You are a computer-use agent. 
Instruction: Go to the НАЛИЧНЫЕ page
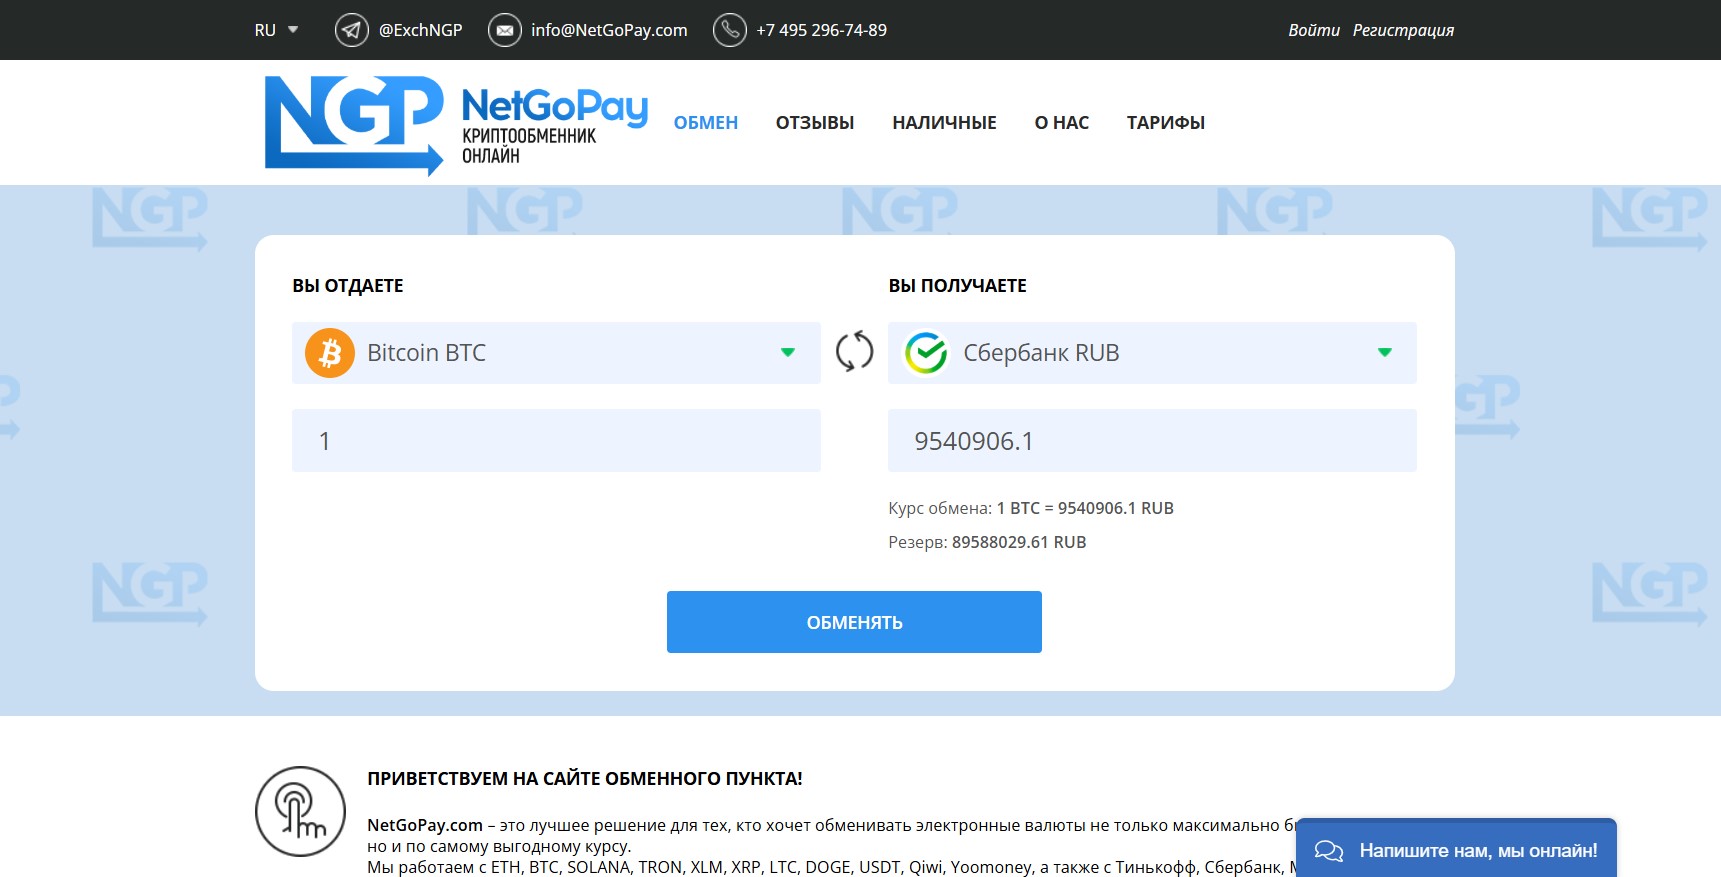click(x=944, y=123)
